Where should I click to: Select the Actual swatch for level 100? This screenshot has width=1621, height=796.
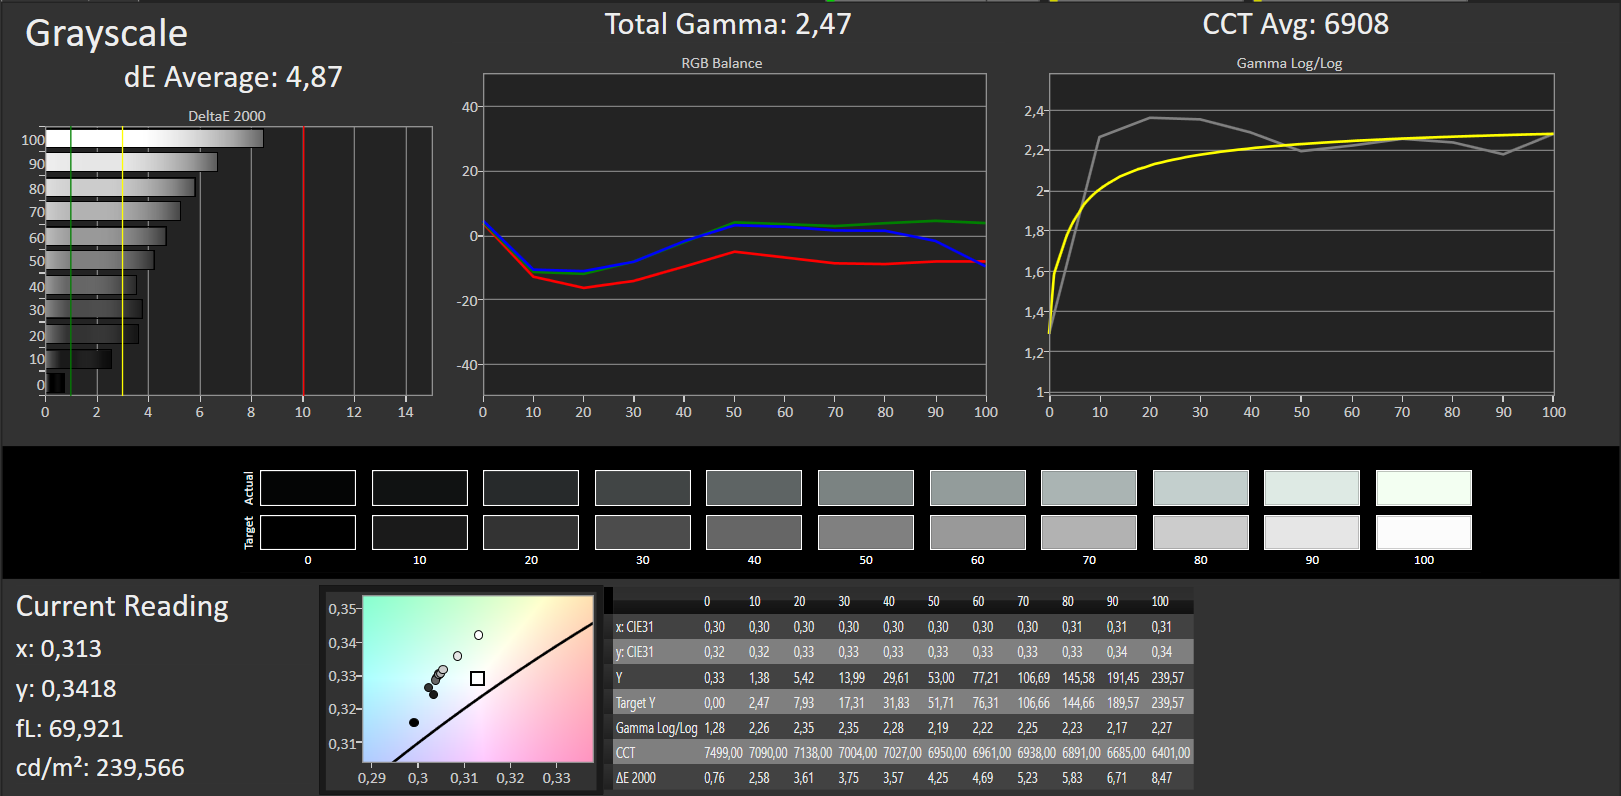1424,488
